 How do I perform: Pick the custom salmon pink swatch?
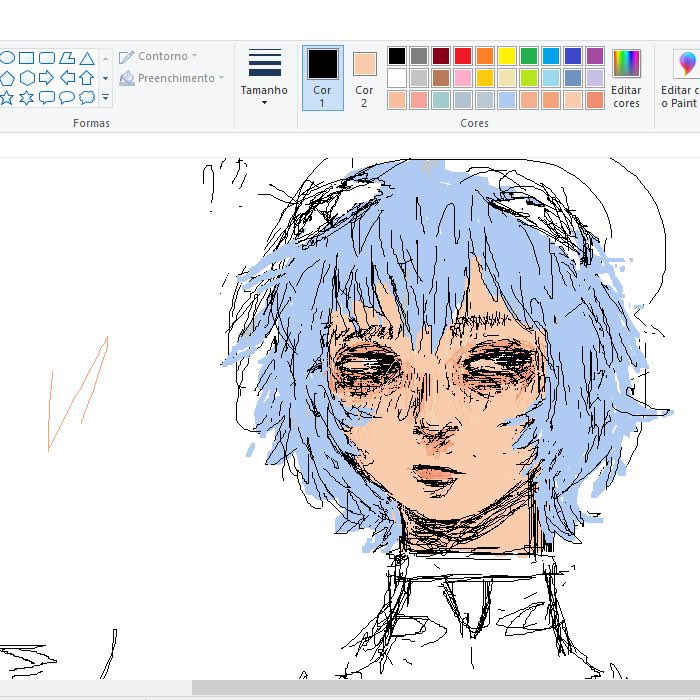[419, 100]
